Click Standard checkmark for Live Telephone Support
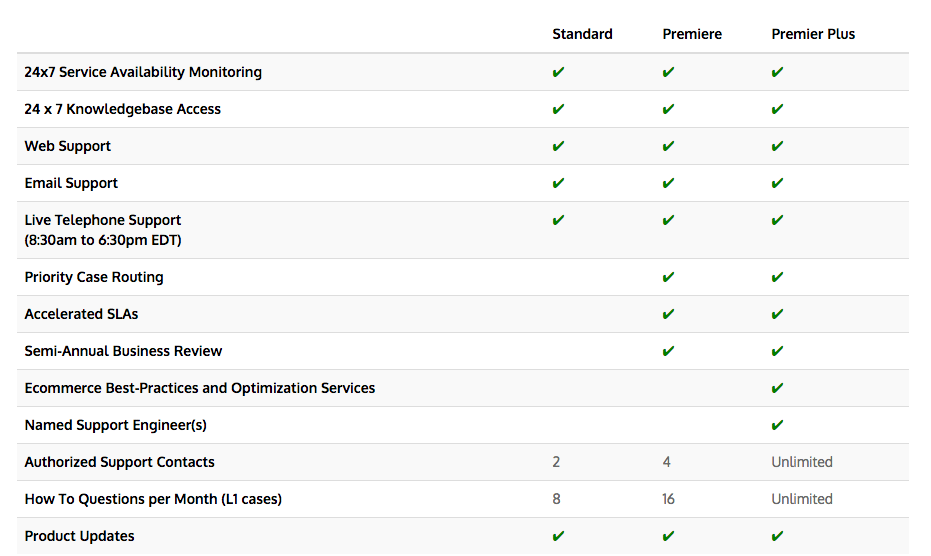931x556 pixels. tap(558, 220)
